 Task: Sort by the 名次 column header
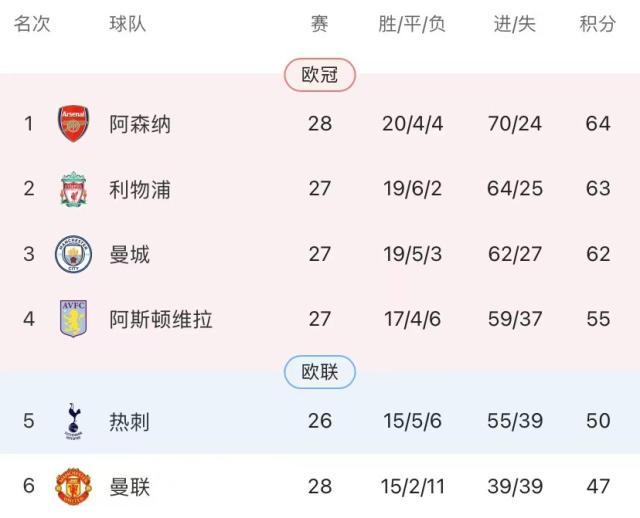[x=32, y=24]
